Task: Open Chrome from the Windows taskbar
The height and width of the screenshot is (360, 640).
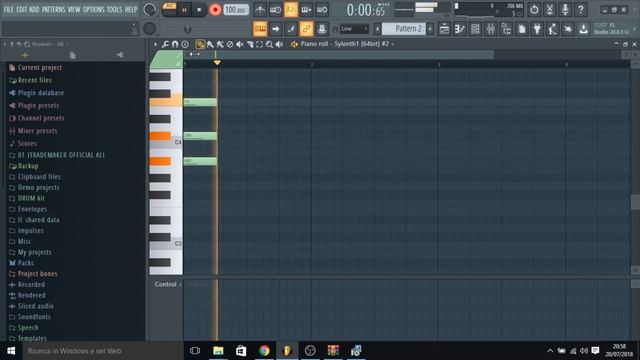Action: tap(264, 351)
